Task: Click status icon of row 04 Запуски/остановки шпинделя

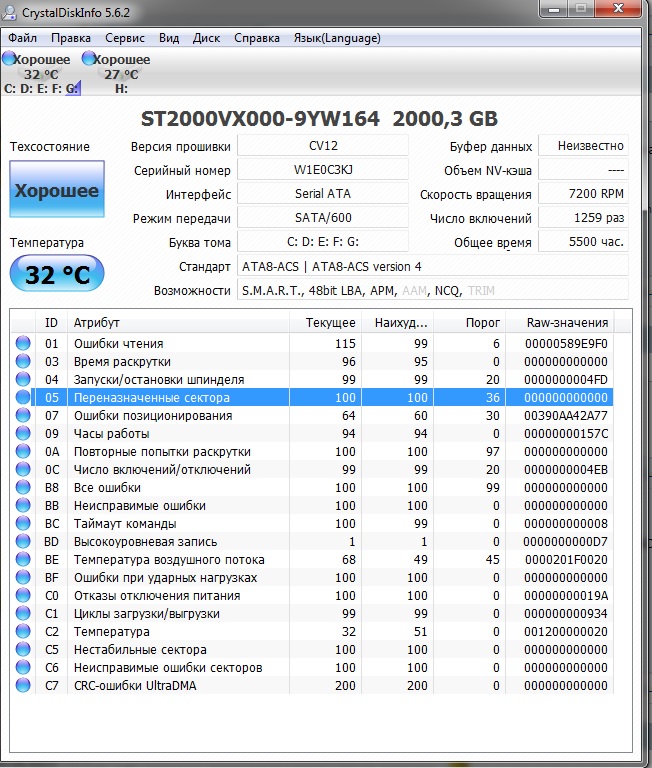Action: 23,380
